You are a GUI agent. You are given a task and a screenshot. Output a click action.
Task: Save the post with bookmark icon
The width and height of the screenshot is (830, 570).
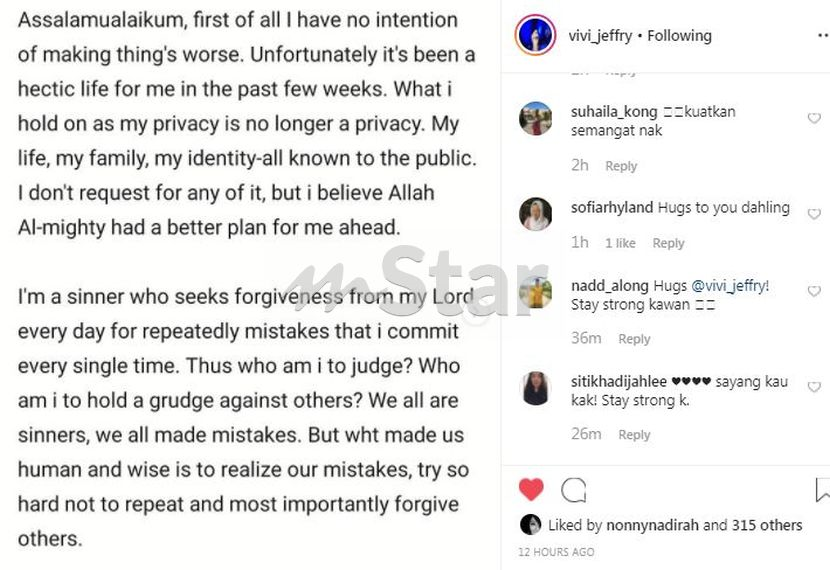coord(823,490)
